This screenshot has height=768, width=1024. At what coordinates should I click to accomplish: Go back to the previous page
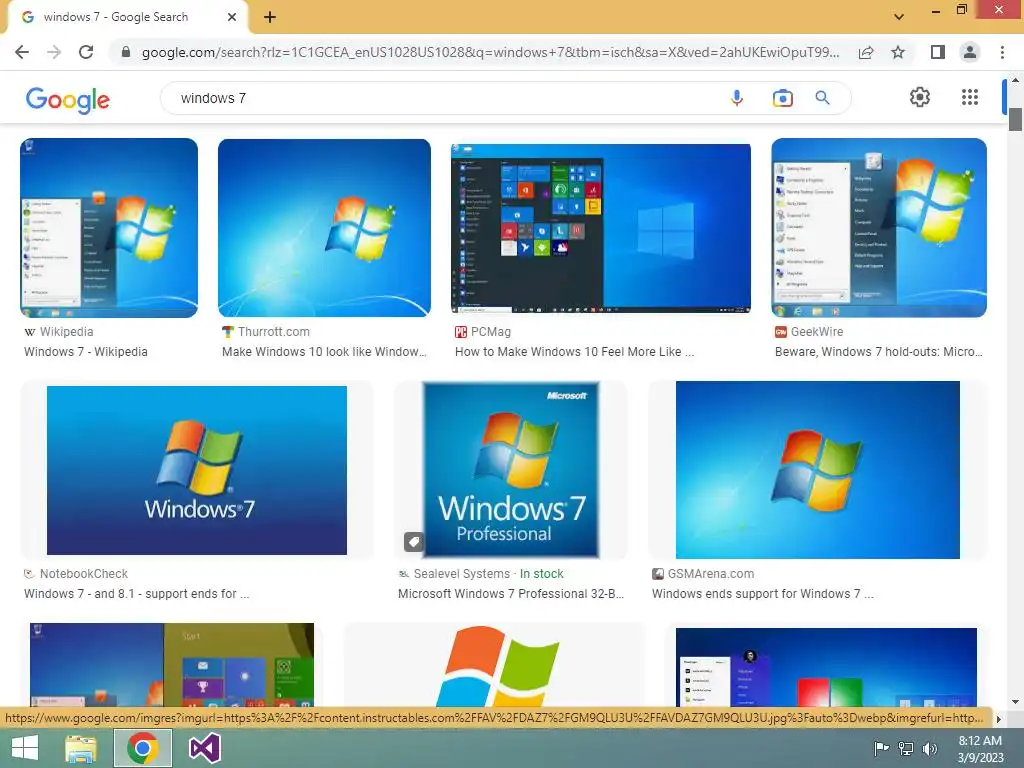22,52
